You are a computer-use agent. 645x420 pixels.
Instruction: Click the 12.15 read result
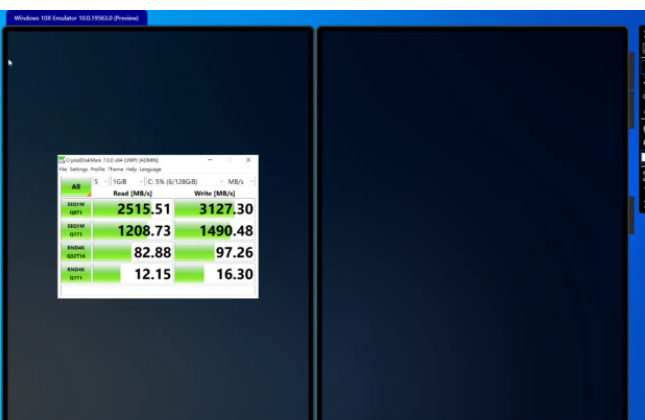(132, 274)
